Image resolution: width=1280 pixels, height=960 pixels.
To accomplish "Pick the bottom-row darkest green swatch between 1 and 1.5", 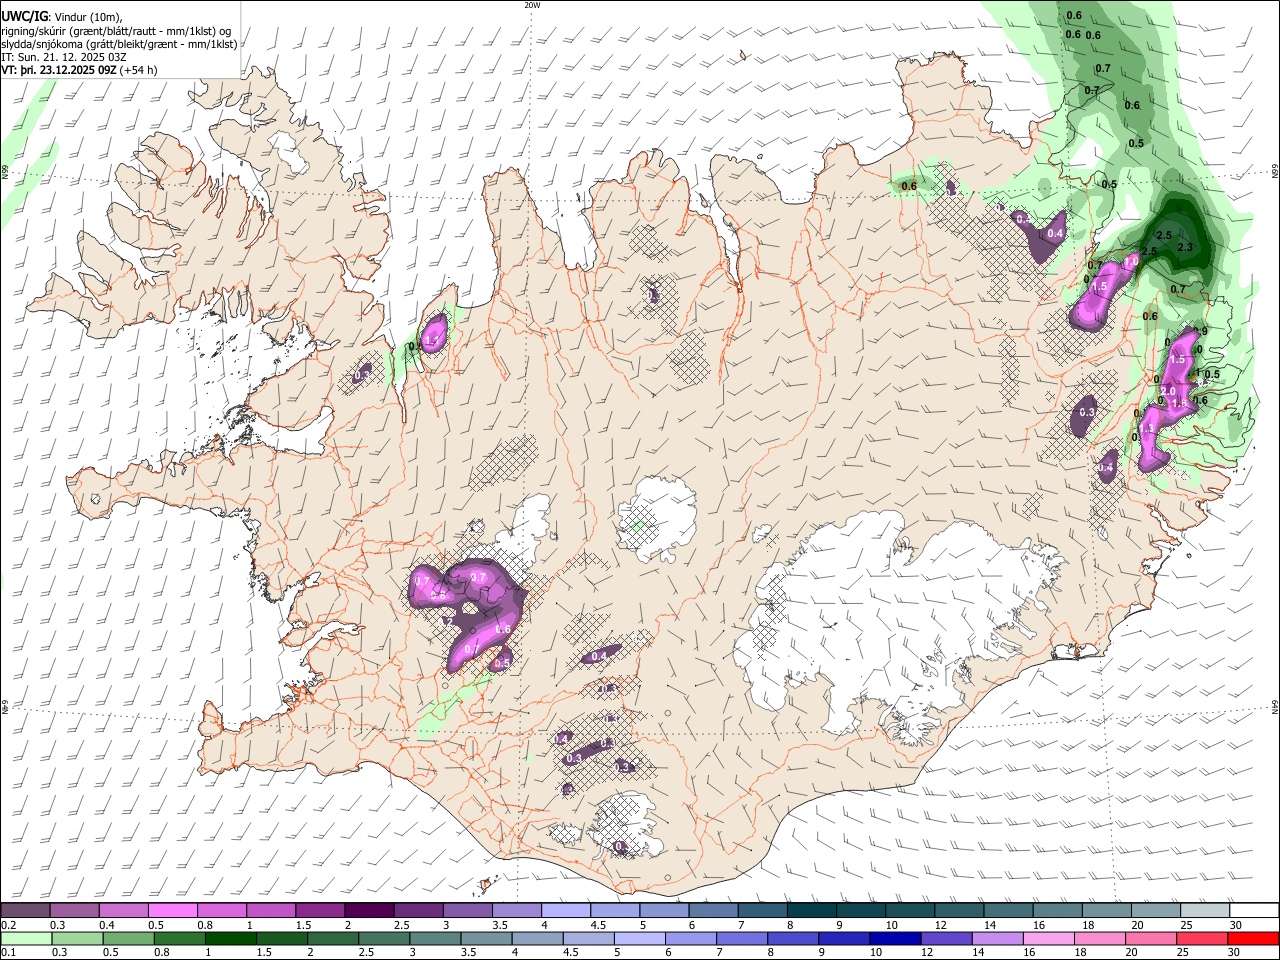I will tap(230, 938).
